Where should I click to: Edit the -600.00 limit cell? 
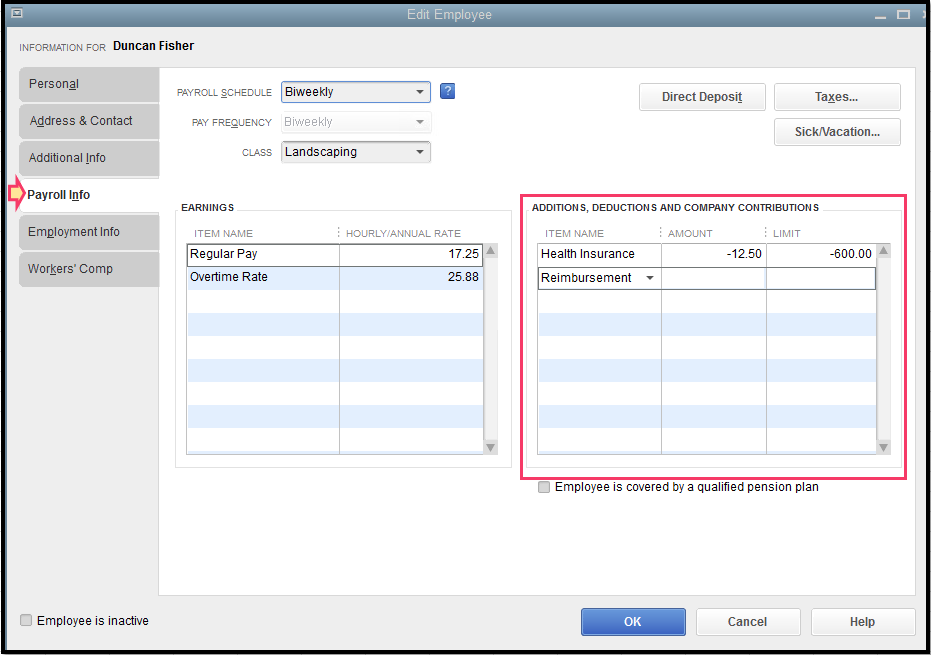tap(821, 254)
